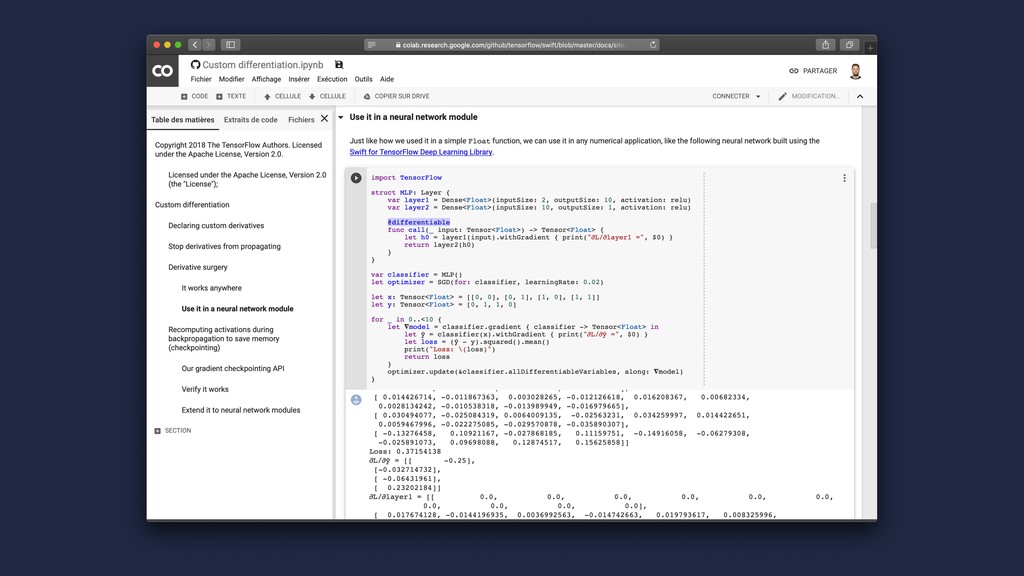Image resolution: width=1024 pixels, height=576 pixels.
Task: Go to 'Licensed under the Apache License, Version 2.0' entry
Action: click(x=248, y=179)
